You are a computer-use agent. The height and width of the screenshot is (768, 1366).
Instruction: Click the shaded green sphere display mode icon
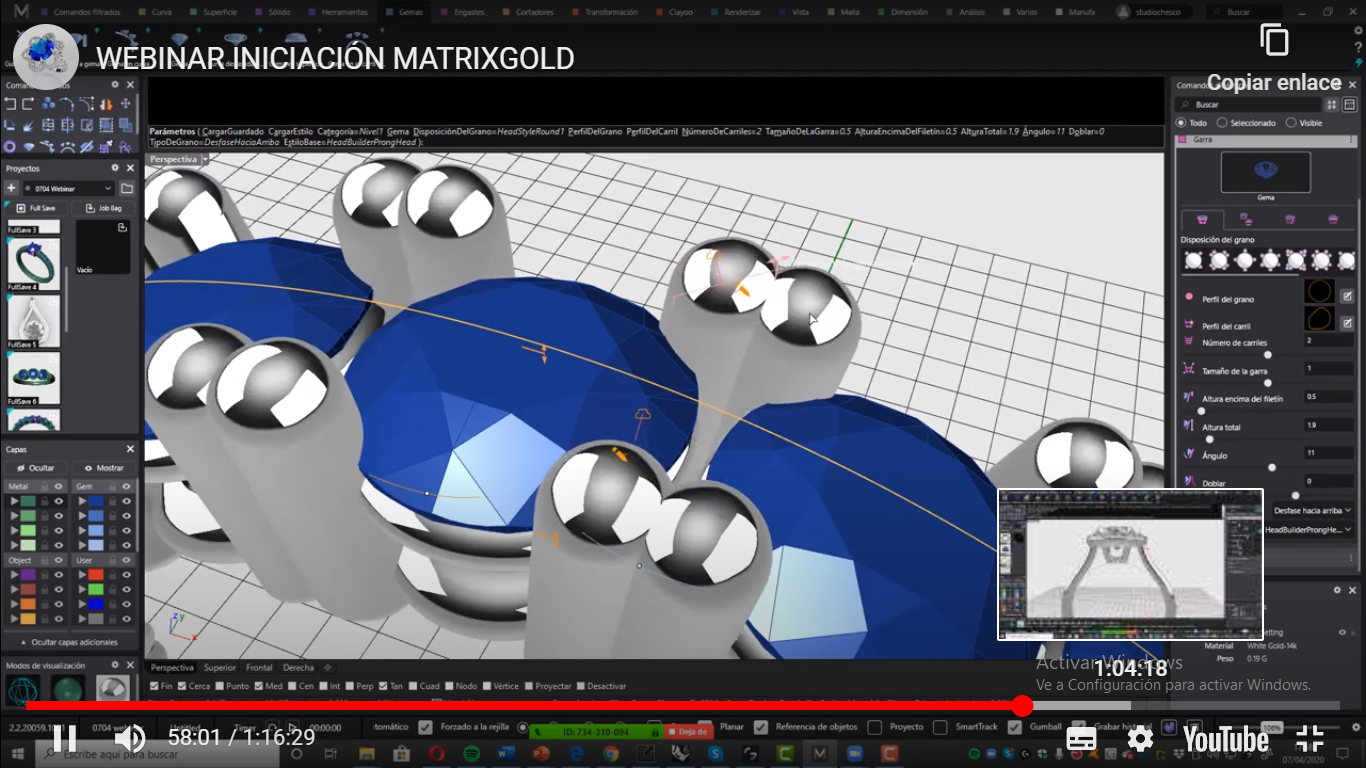pyautogui.click(x=66, y=689)
